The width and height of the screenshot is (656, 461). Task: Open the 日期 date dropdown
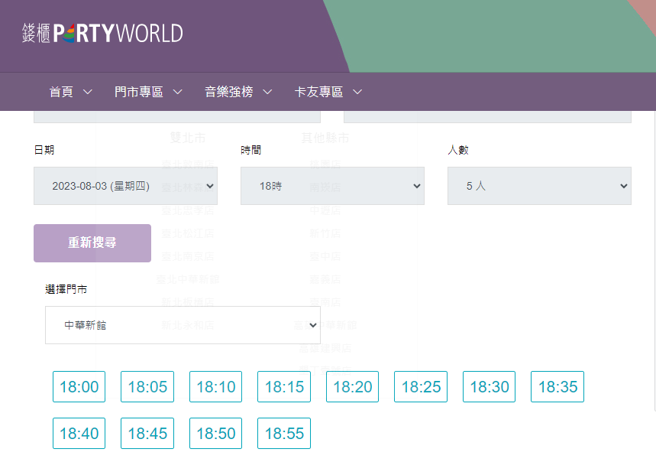(x=125, y=186)
